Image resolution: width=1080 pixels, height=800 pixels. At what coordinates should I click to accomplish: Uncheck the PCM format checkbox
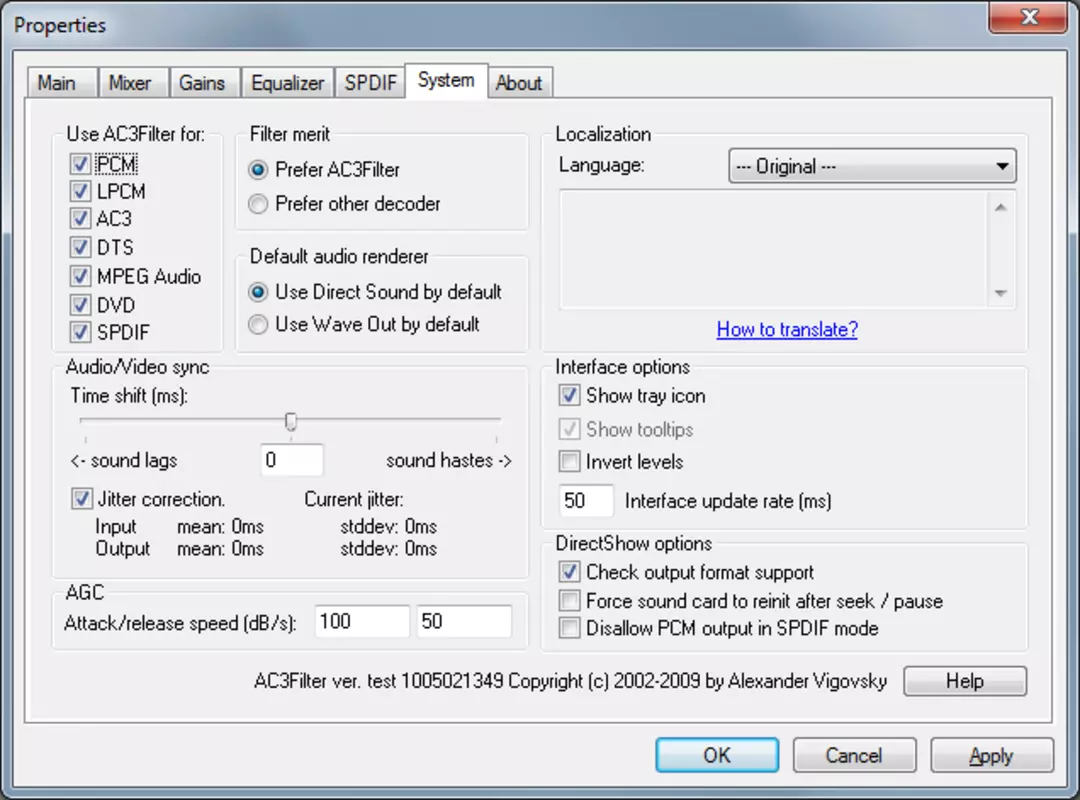pos(80,164)
